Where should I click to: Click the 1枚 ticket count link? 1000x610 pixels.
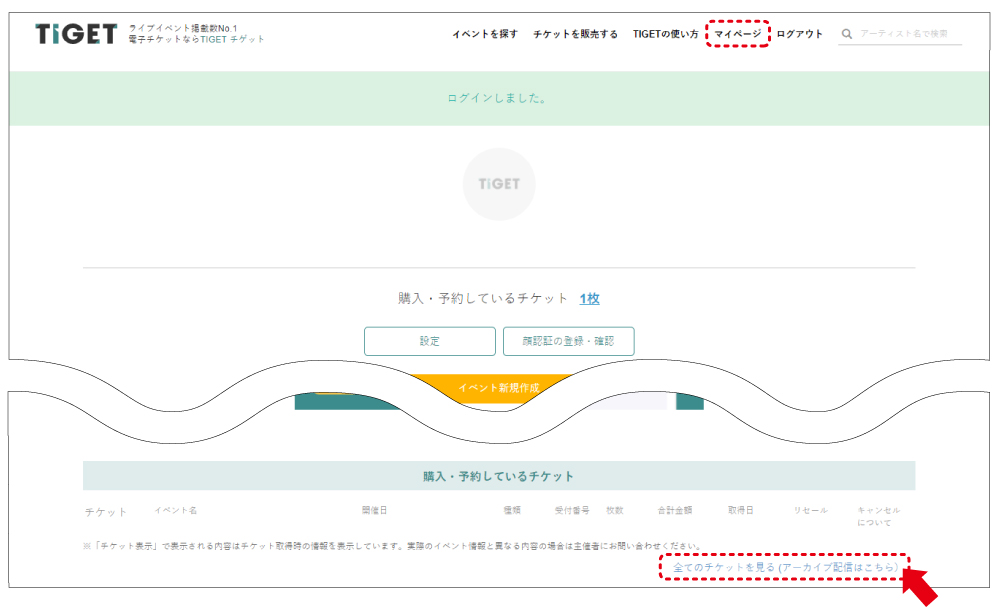[x=589, y=299]
